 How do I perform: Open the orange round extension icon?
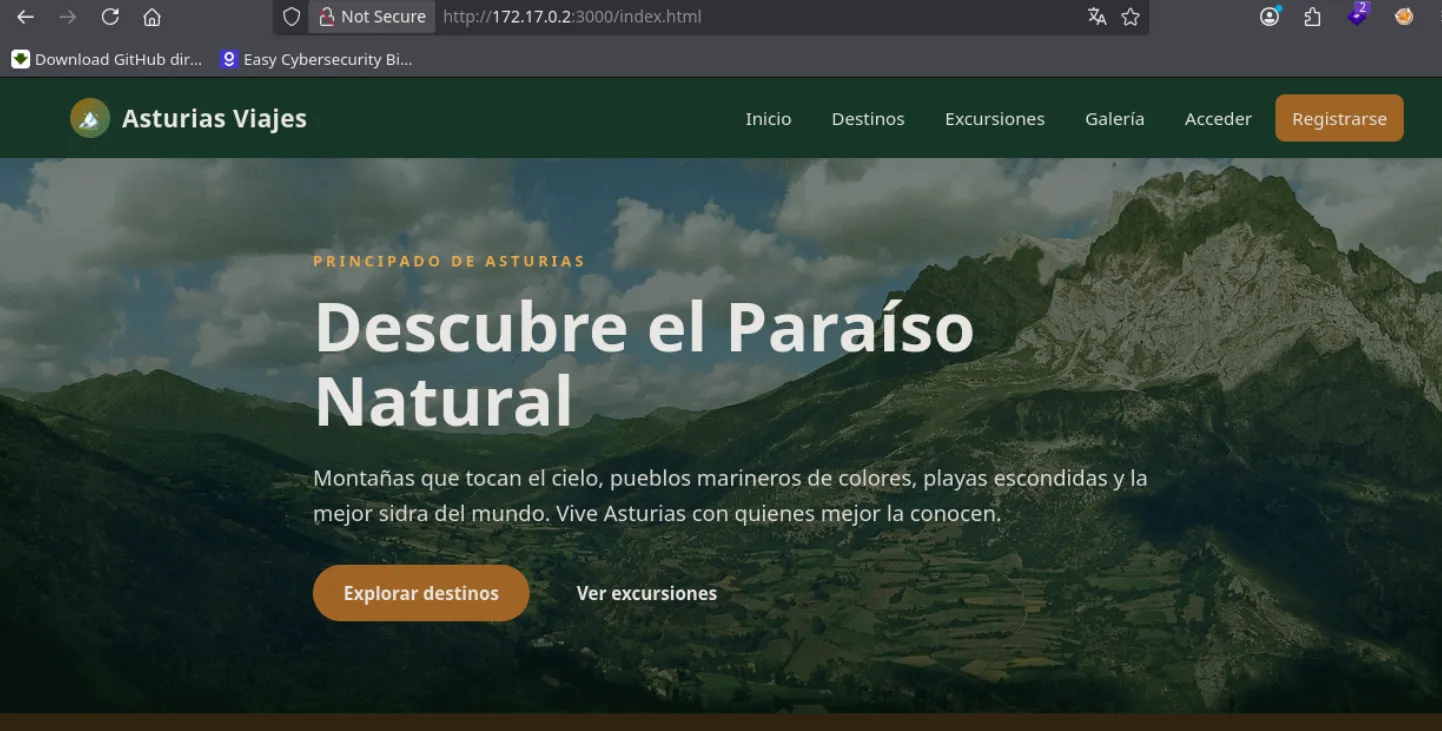1404,17
